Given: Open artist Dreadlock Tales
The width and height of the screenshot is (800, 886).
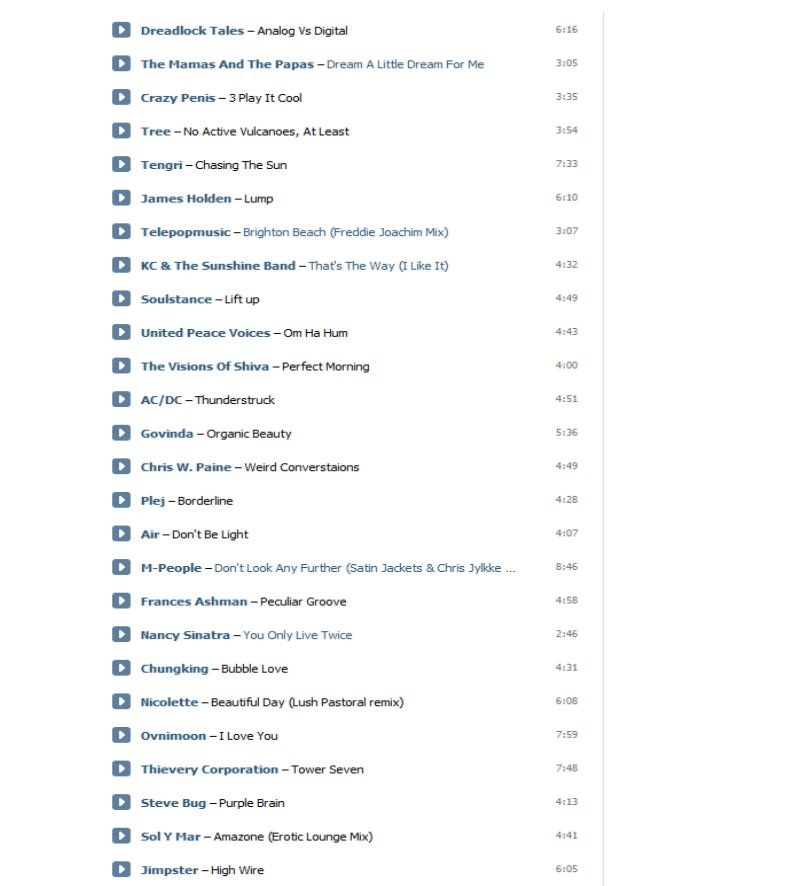Looking at the screenshot, I should point(192,31).
